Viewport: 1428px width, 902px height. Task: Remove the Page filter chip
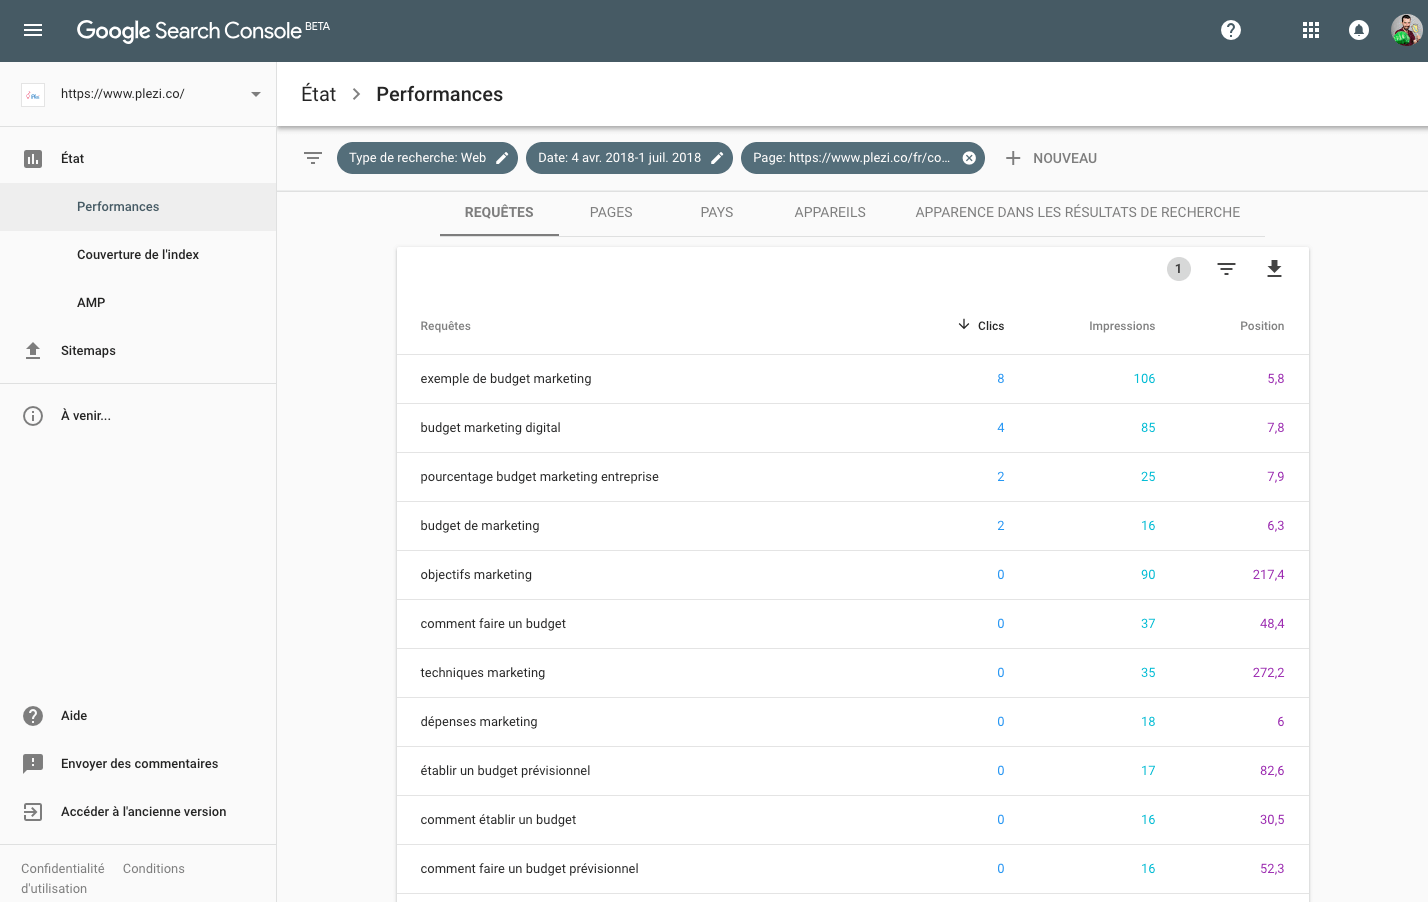tap(969, 158)
